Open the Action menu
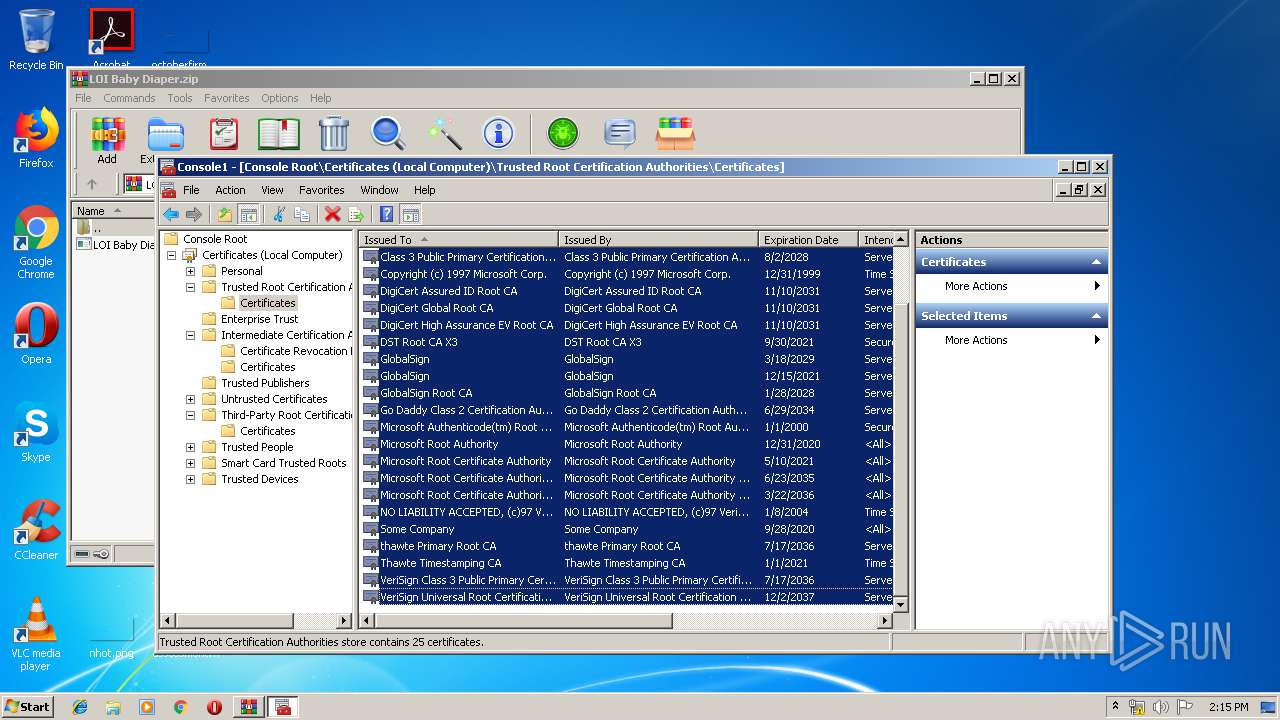The width and height of the screenshot is (1280, 720). pos(230,190)
